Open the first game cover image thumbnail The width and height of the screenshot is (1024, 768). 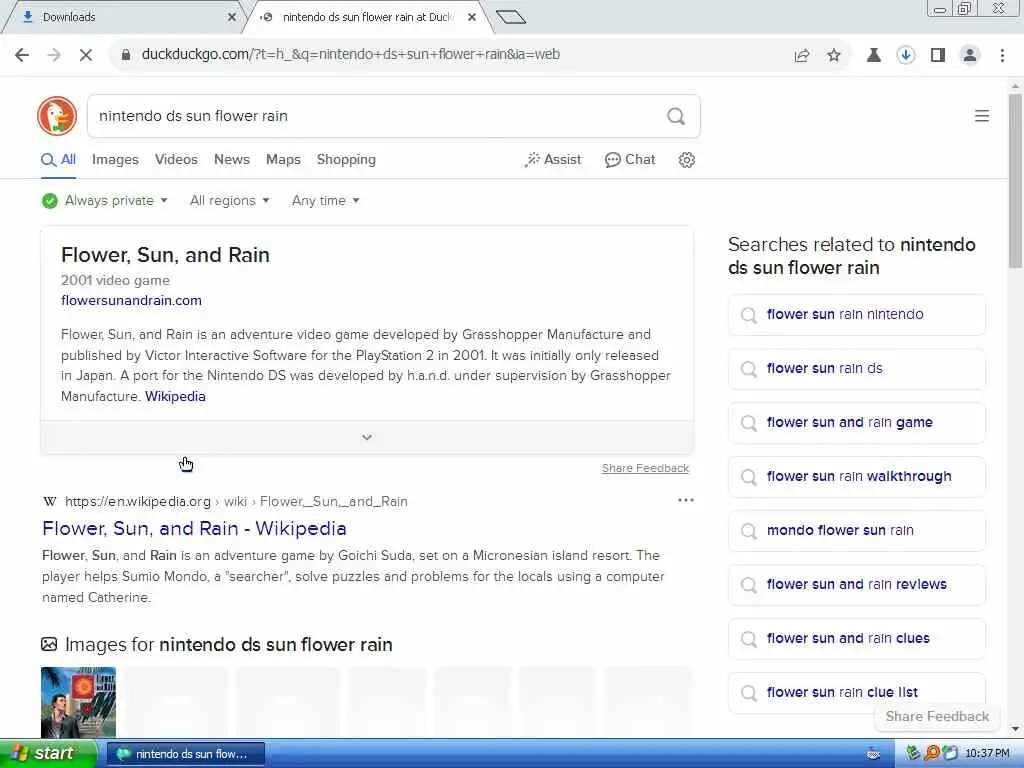[x=78, y=702]
